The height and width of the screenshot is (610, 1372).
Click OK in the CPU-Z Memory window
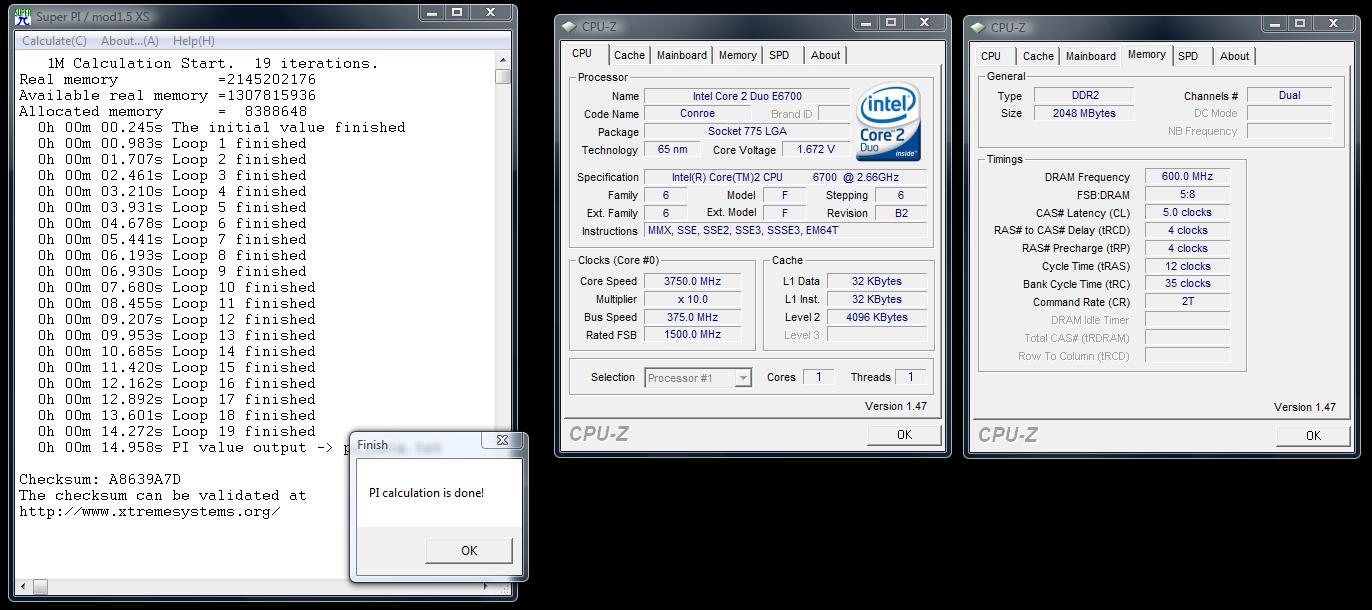pos(1313,435)
